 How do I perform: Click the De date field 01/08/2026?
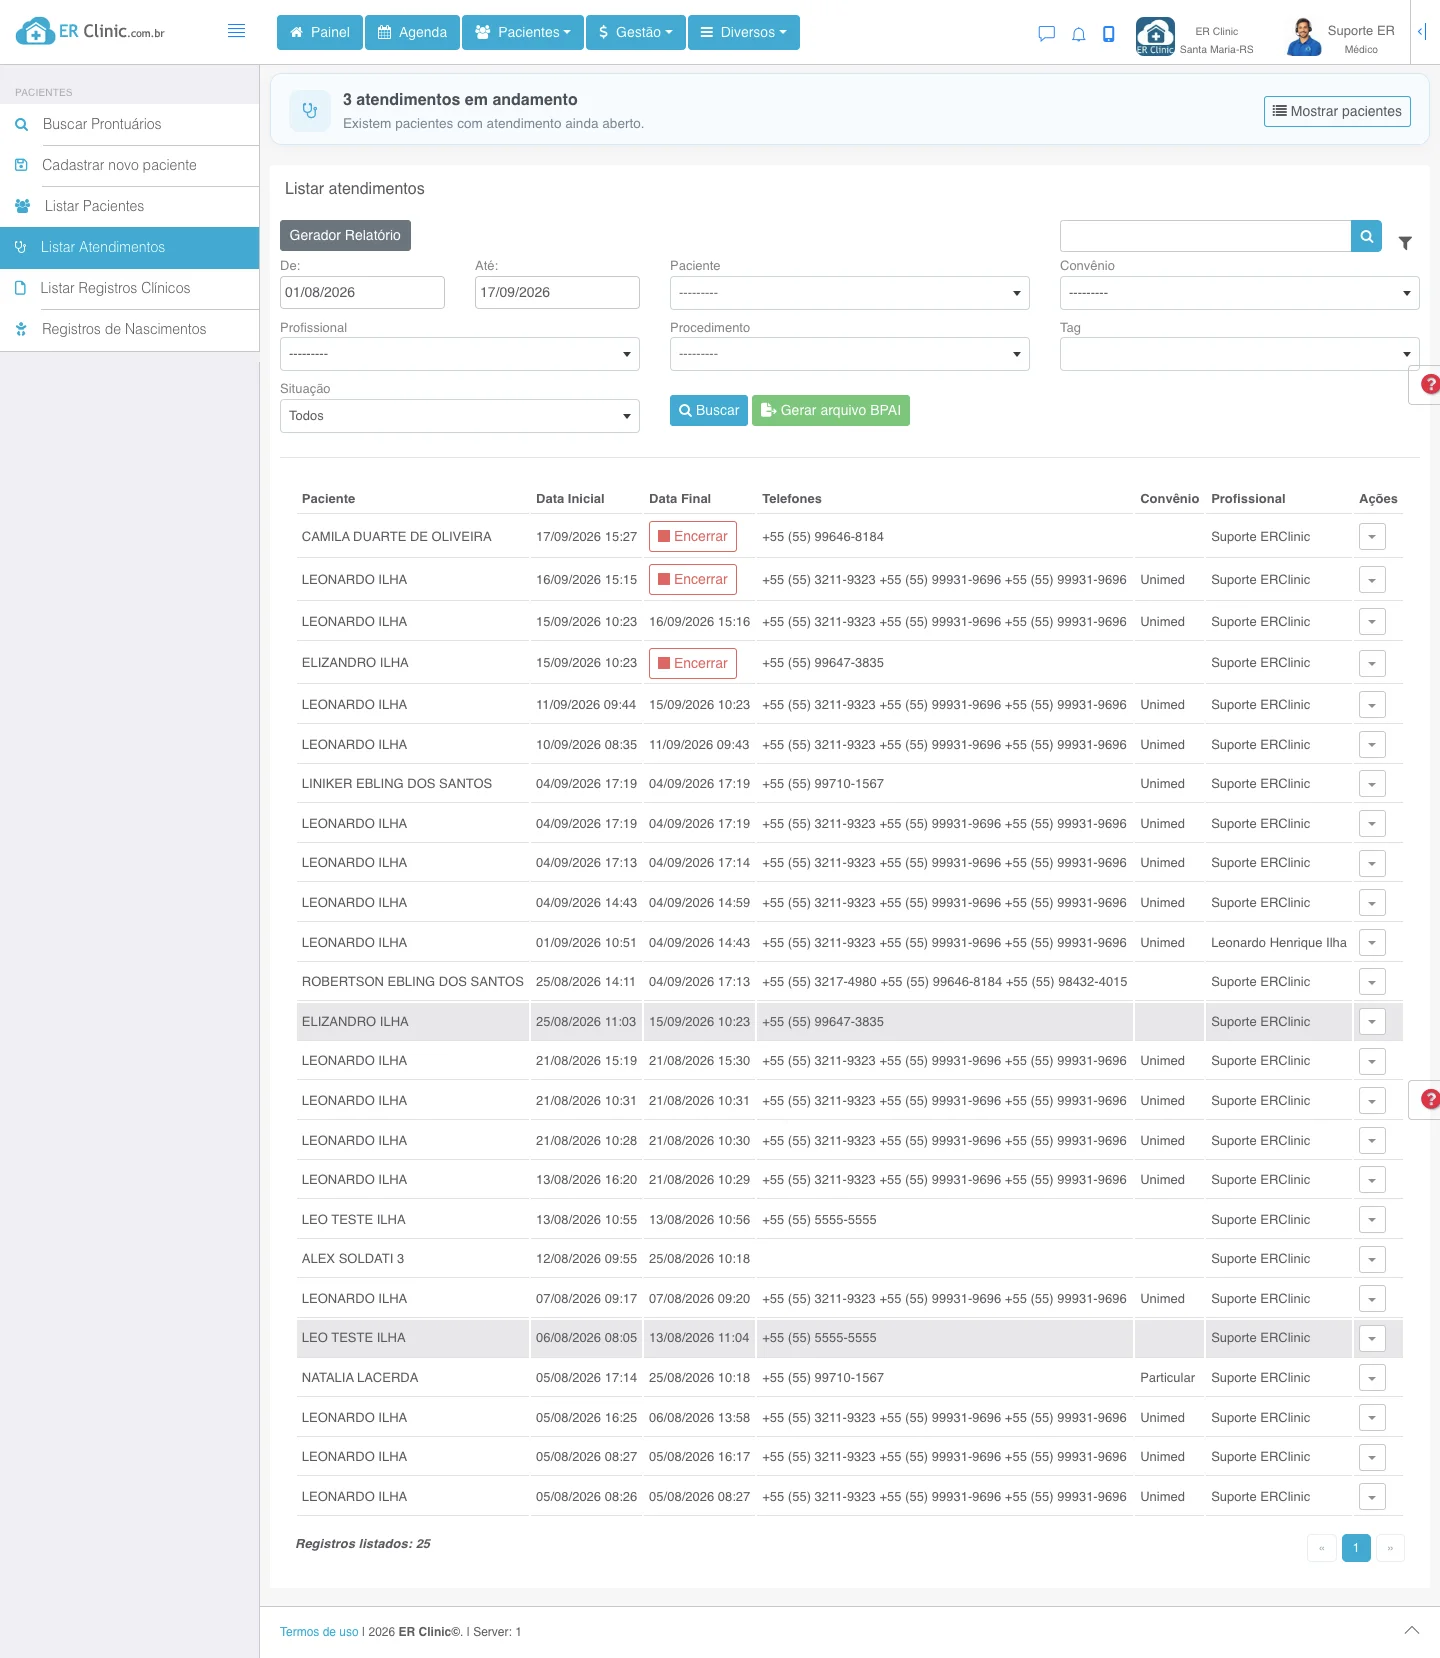coord(362,293)
